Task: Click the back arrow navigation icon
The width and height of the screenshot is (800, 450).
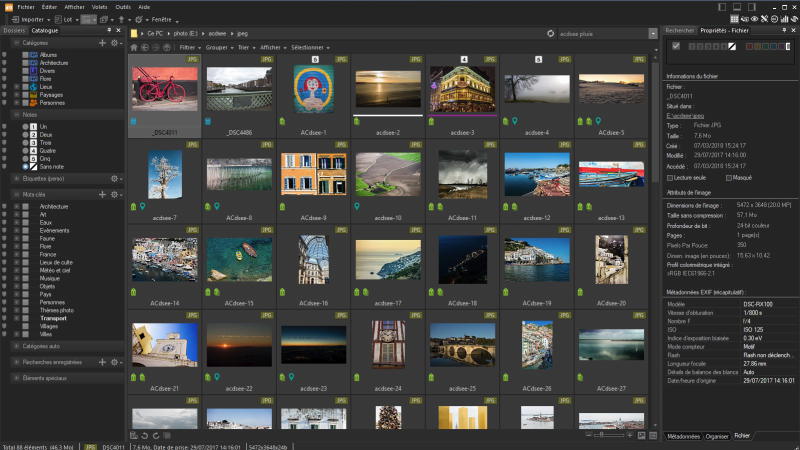Action: 145,47
